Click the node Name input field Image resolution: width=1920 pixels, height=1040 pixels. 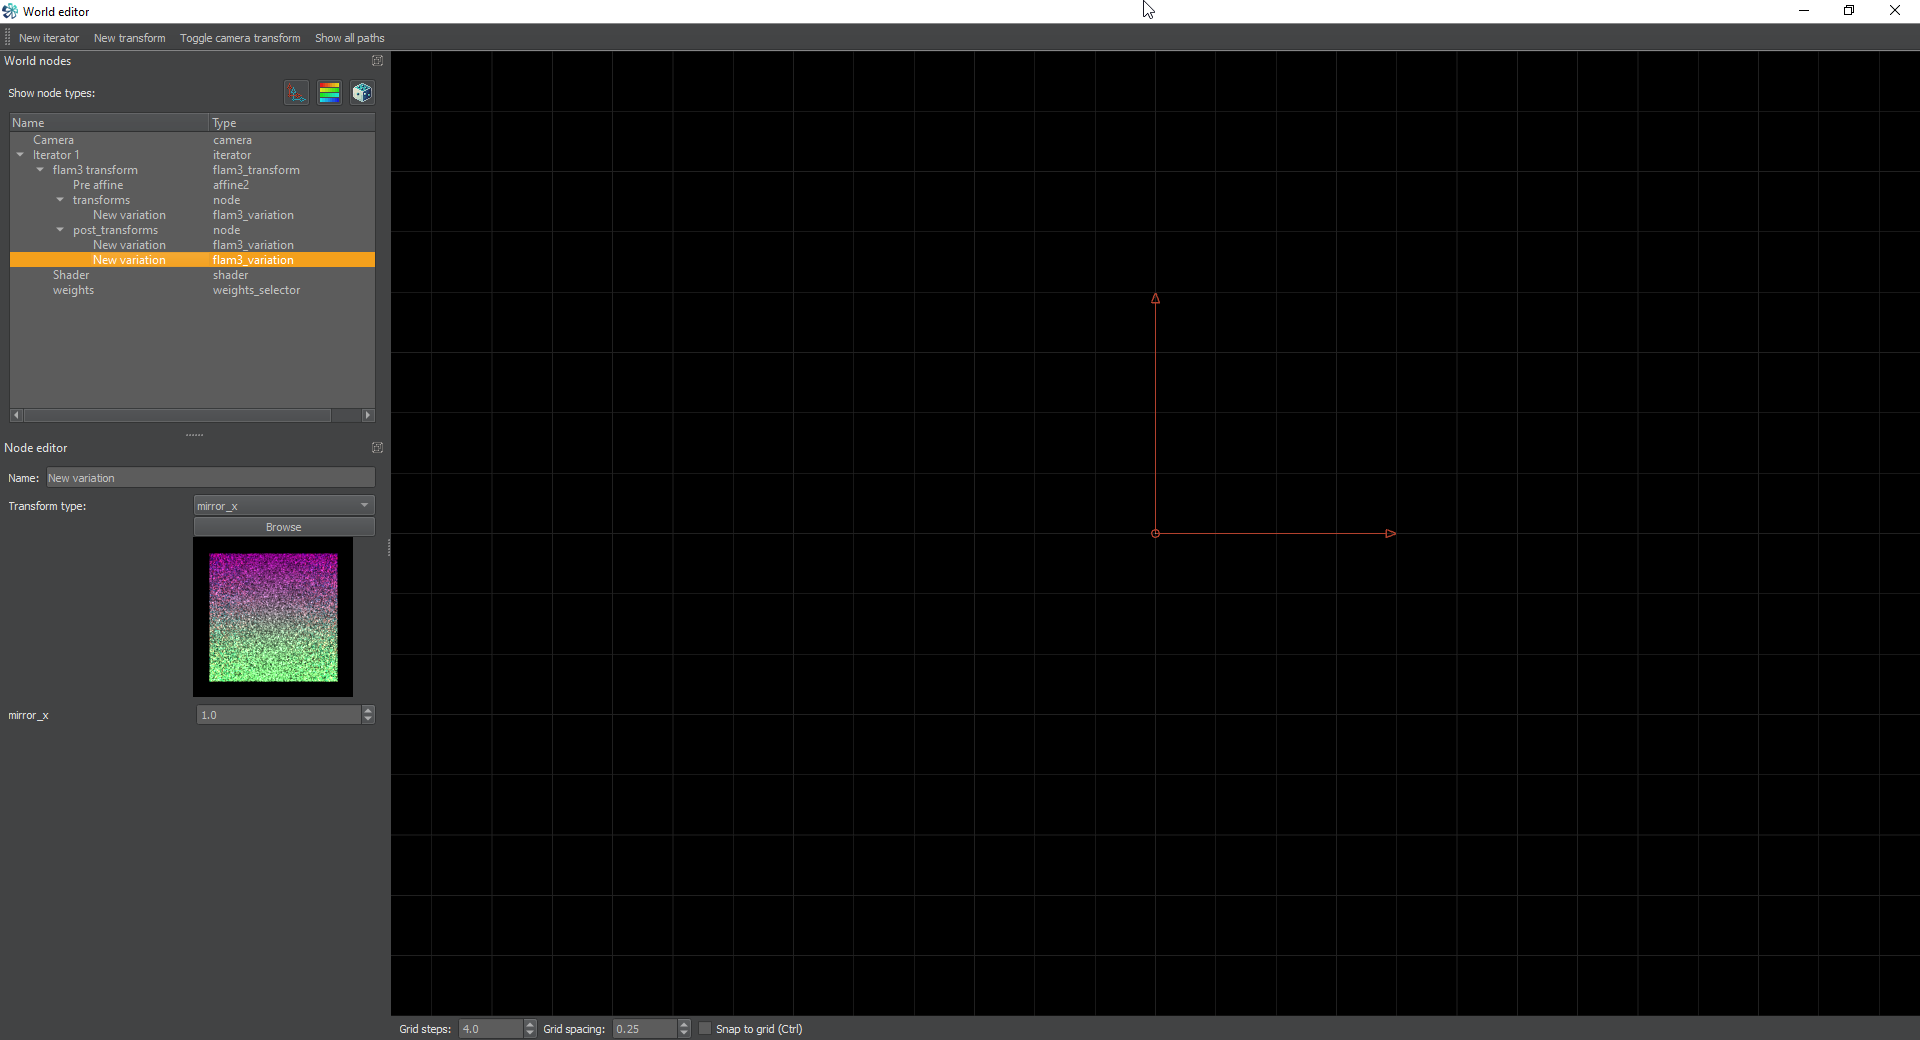pos(211,478)
